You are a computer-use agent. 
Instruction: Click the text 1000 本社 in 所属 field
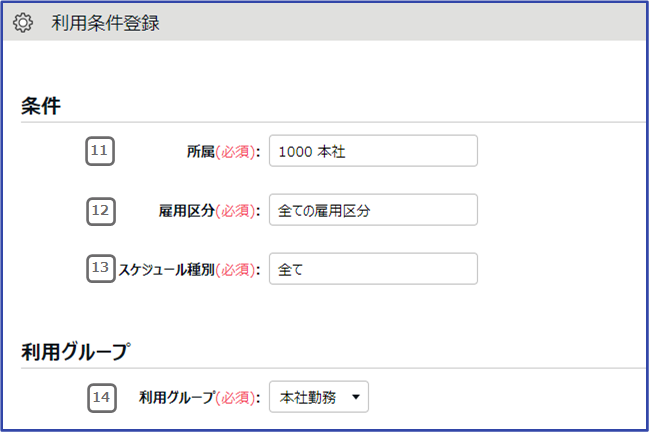(x=312, y=152)
